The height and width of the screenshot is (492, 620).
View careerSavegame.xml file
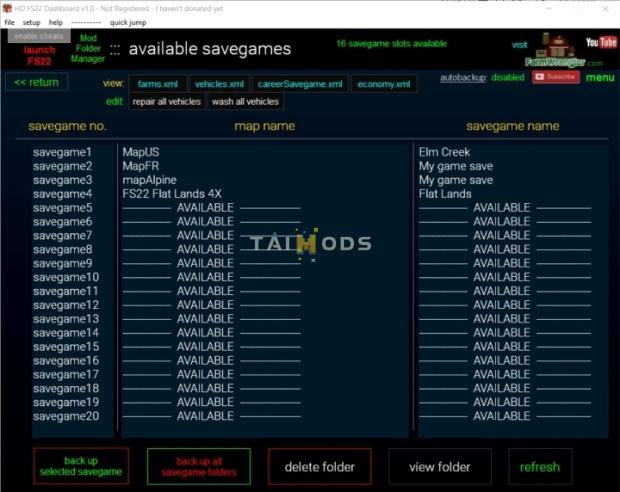pyautogui.click(x=300, y=84)
